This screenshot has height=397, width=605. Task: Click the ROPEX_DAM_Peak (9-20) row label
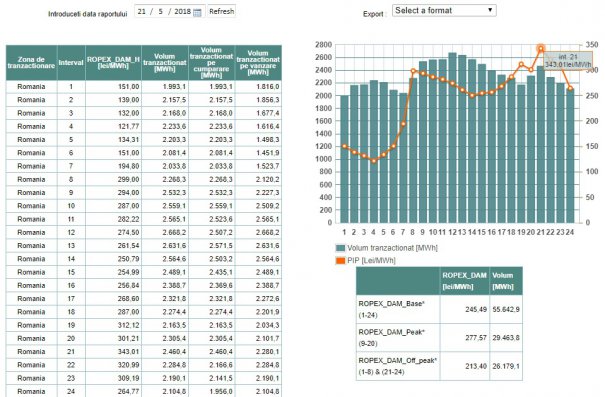(398, 338)
